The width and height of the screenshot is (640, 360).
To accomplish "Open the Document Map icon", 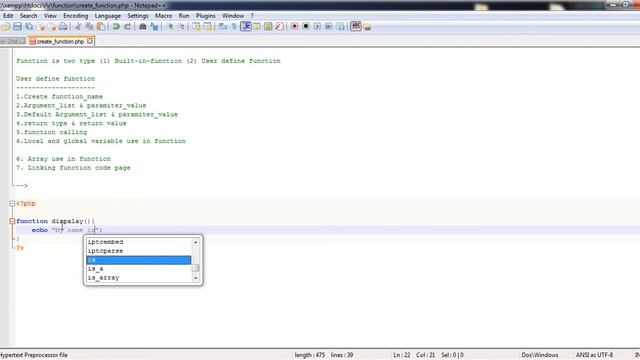I will point(268,27).
